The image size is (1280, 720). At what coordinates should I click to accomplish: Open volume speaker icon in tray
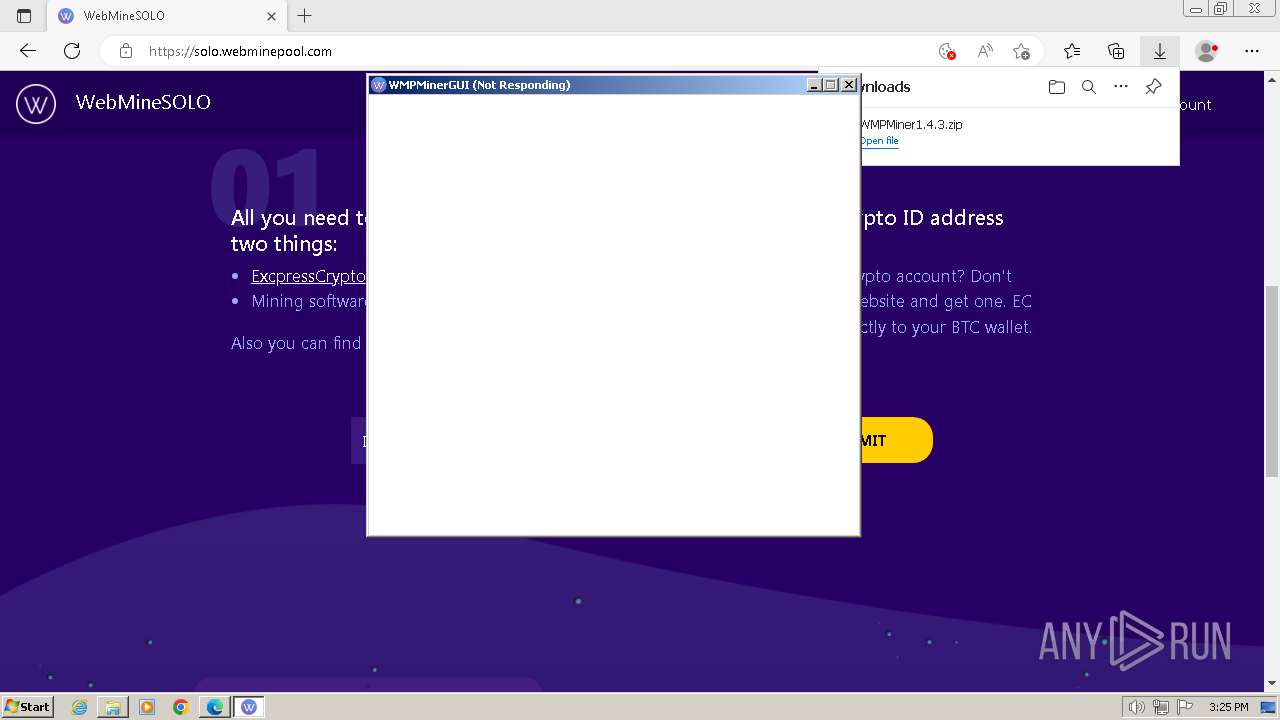[1137, 707]
